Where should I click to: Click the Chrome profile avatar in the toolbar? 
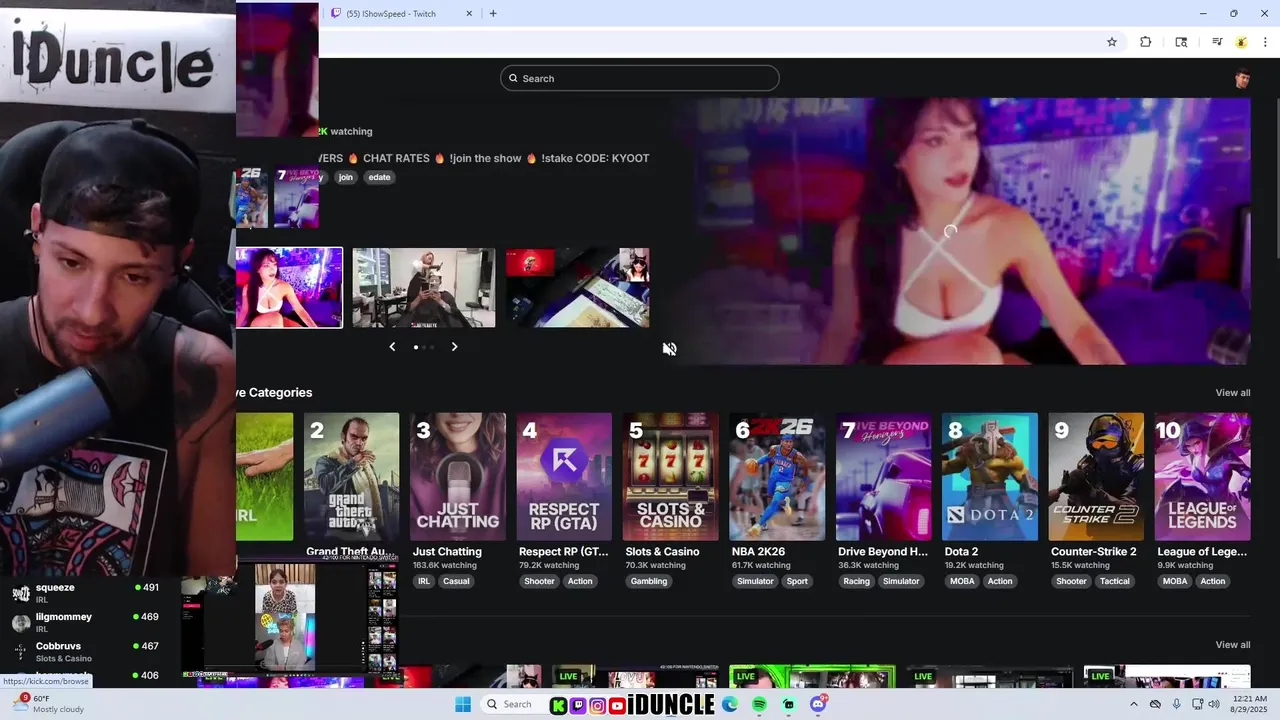[x=1241, y=42]
